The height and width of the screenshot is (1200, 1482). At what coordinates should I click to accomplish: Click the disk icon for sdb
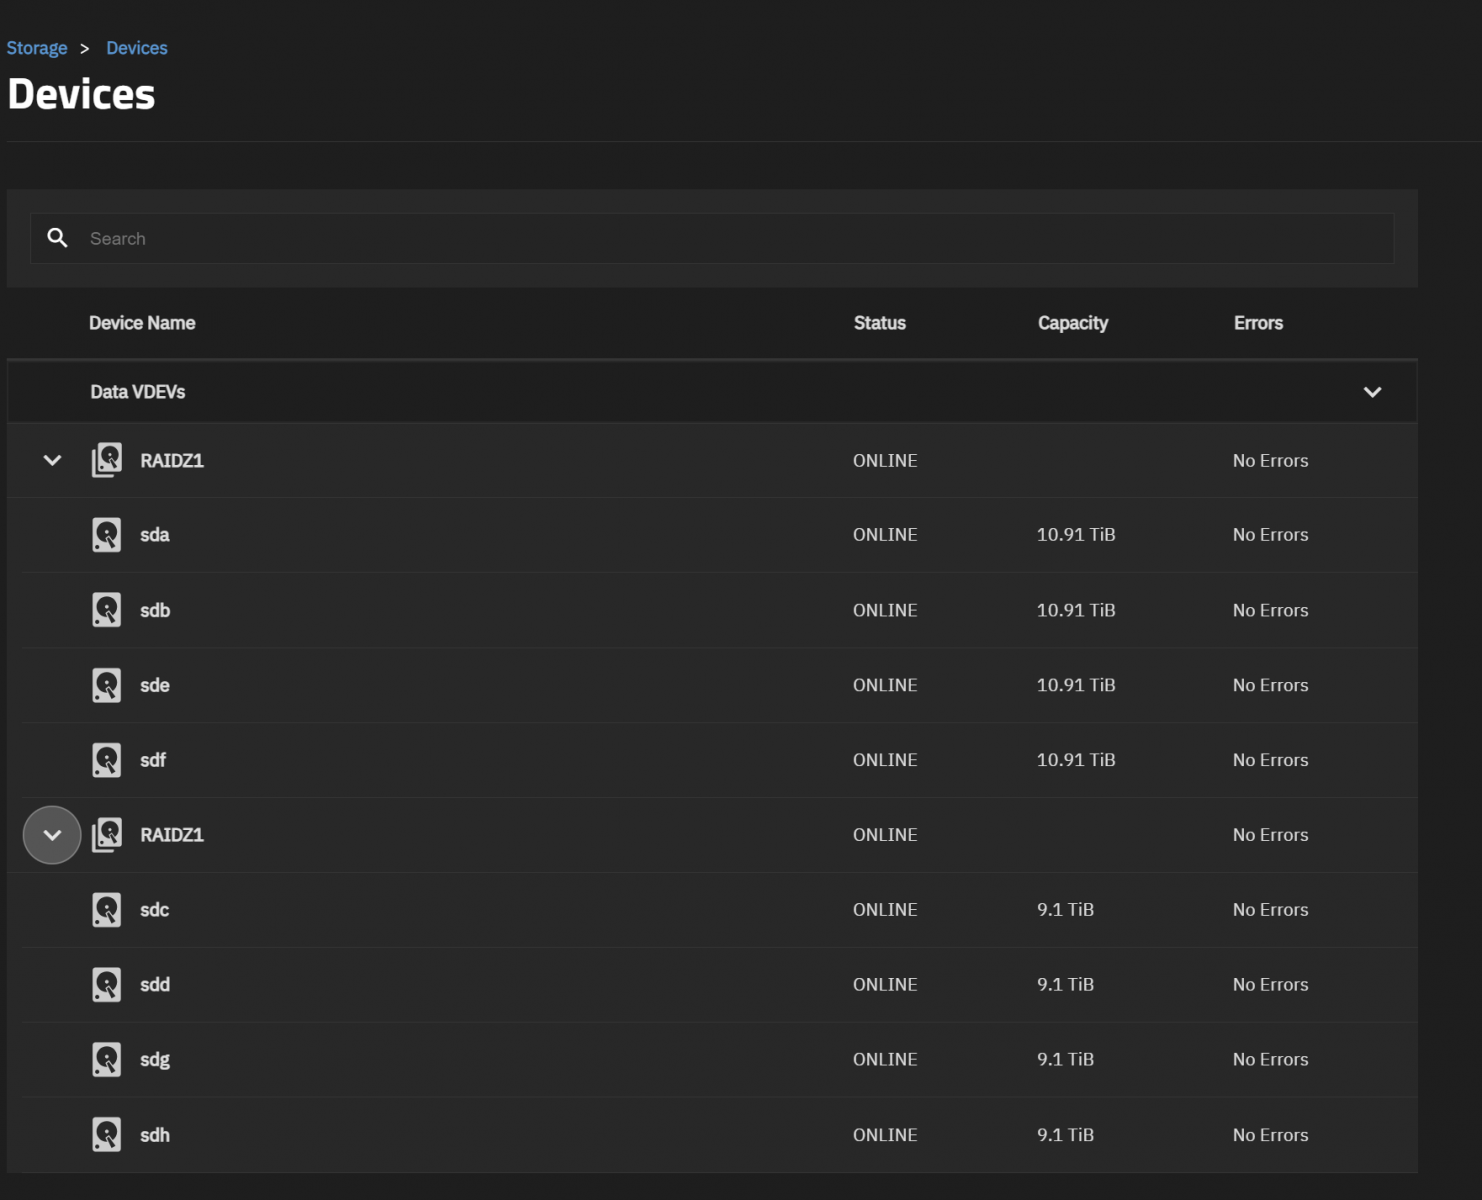click(107, 610)
